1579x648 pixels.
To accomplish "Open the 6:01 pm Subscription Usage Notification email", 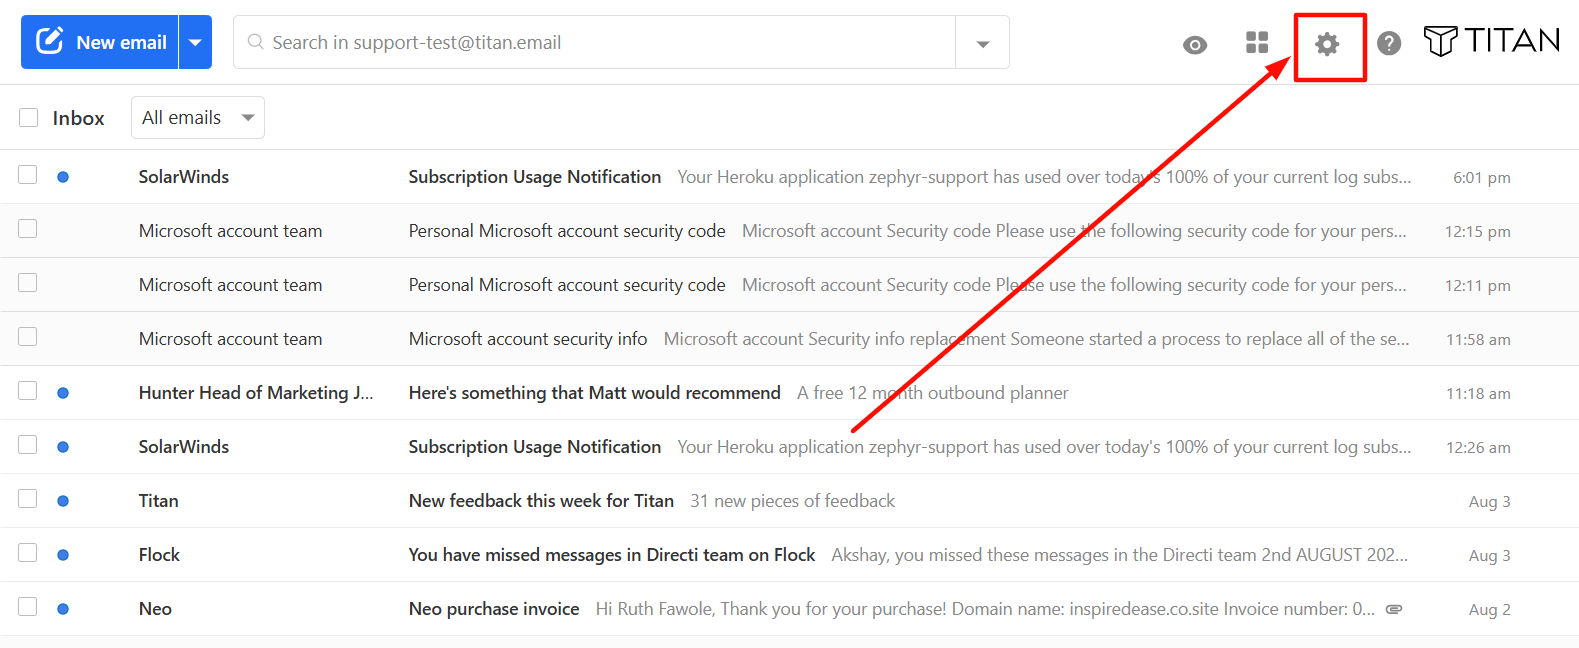I will (789, 177).
